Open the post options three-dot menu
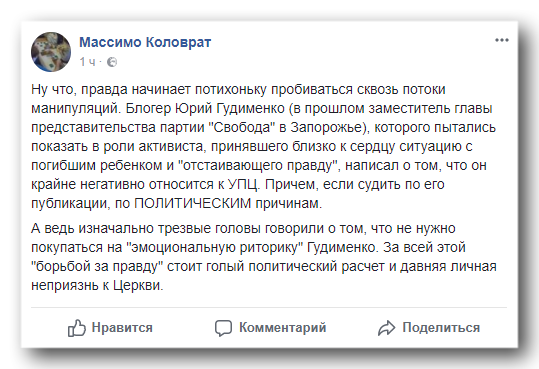 click(502, 40)
